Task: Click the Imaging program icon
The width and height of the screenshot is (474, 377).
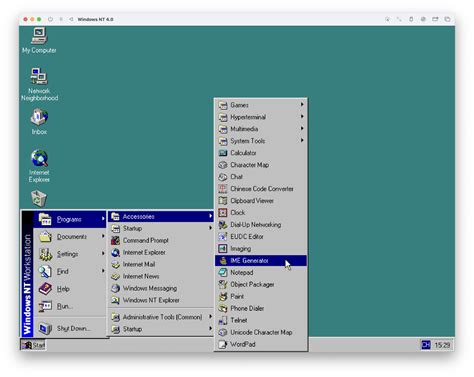Action: [223, 249]
